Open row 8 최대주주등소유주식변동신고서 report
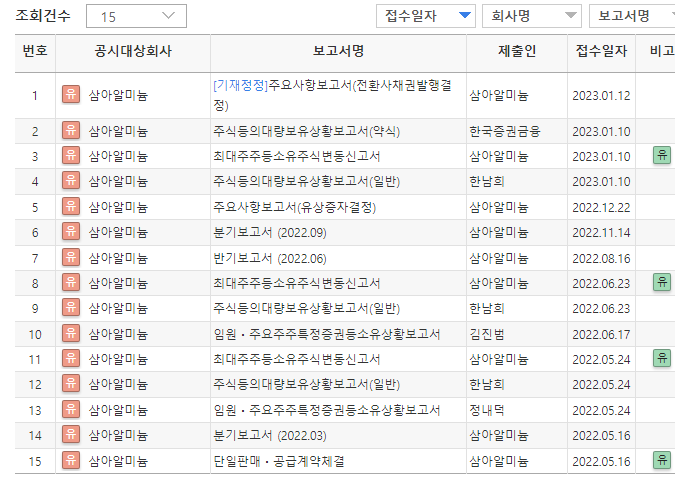Screen dimensions: 686x486 coord(297,283)
